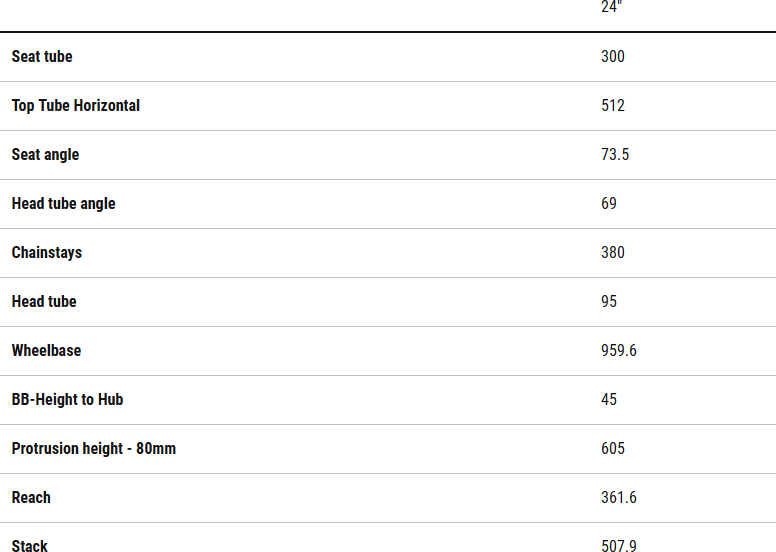
Task: Select the Head tube row label
Action: [44, 302]
